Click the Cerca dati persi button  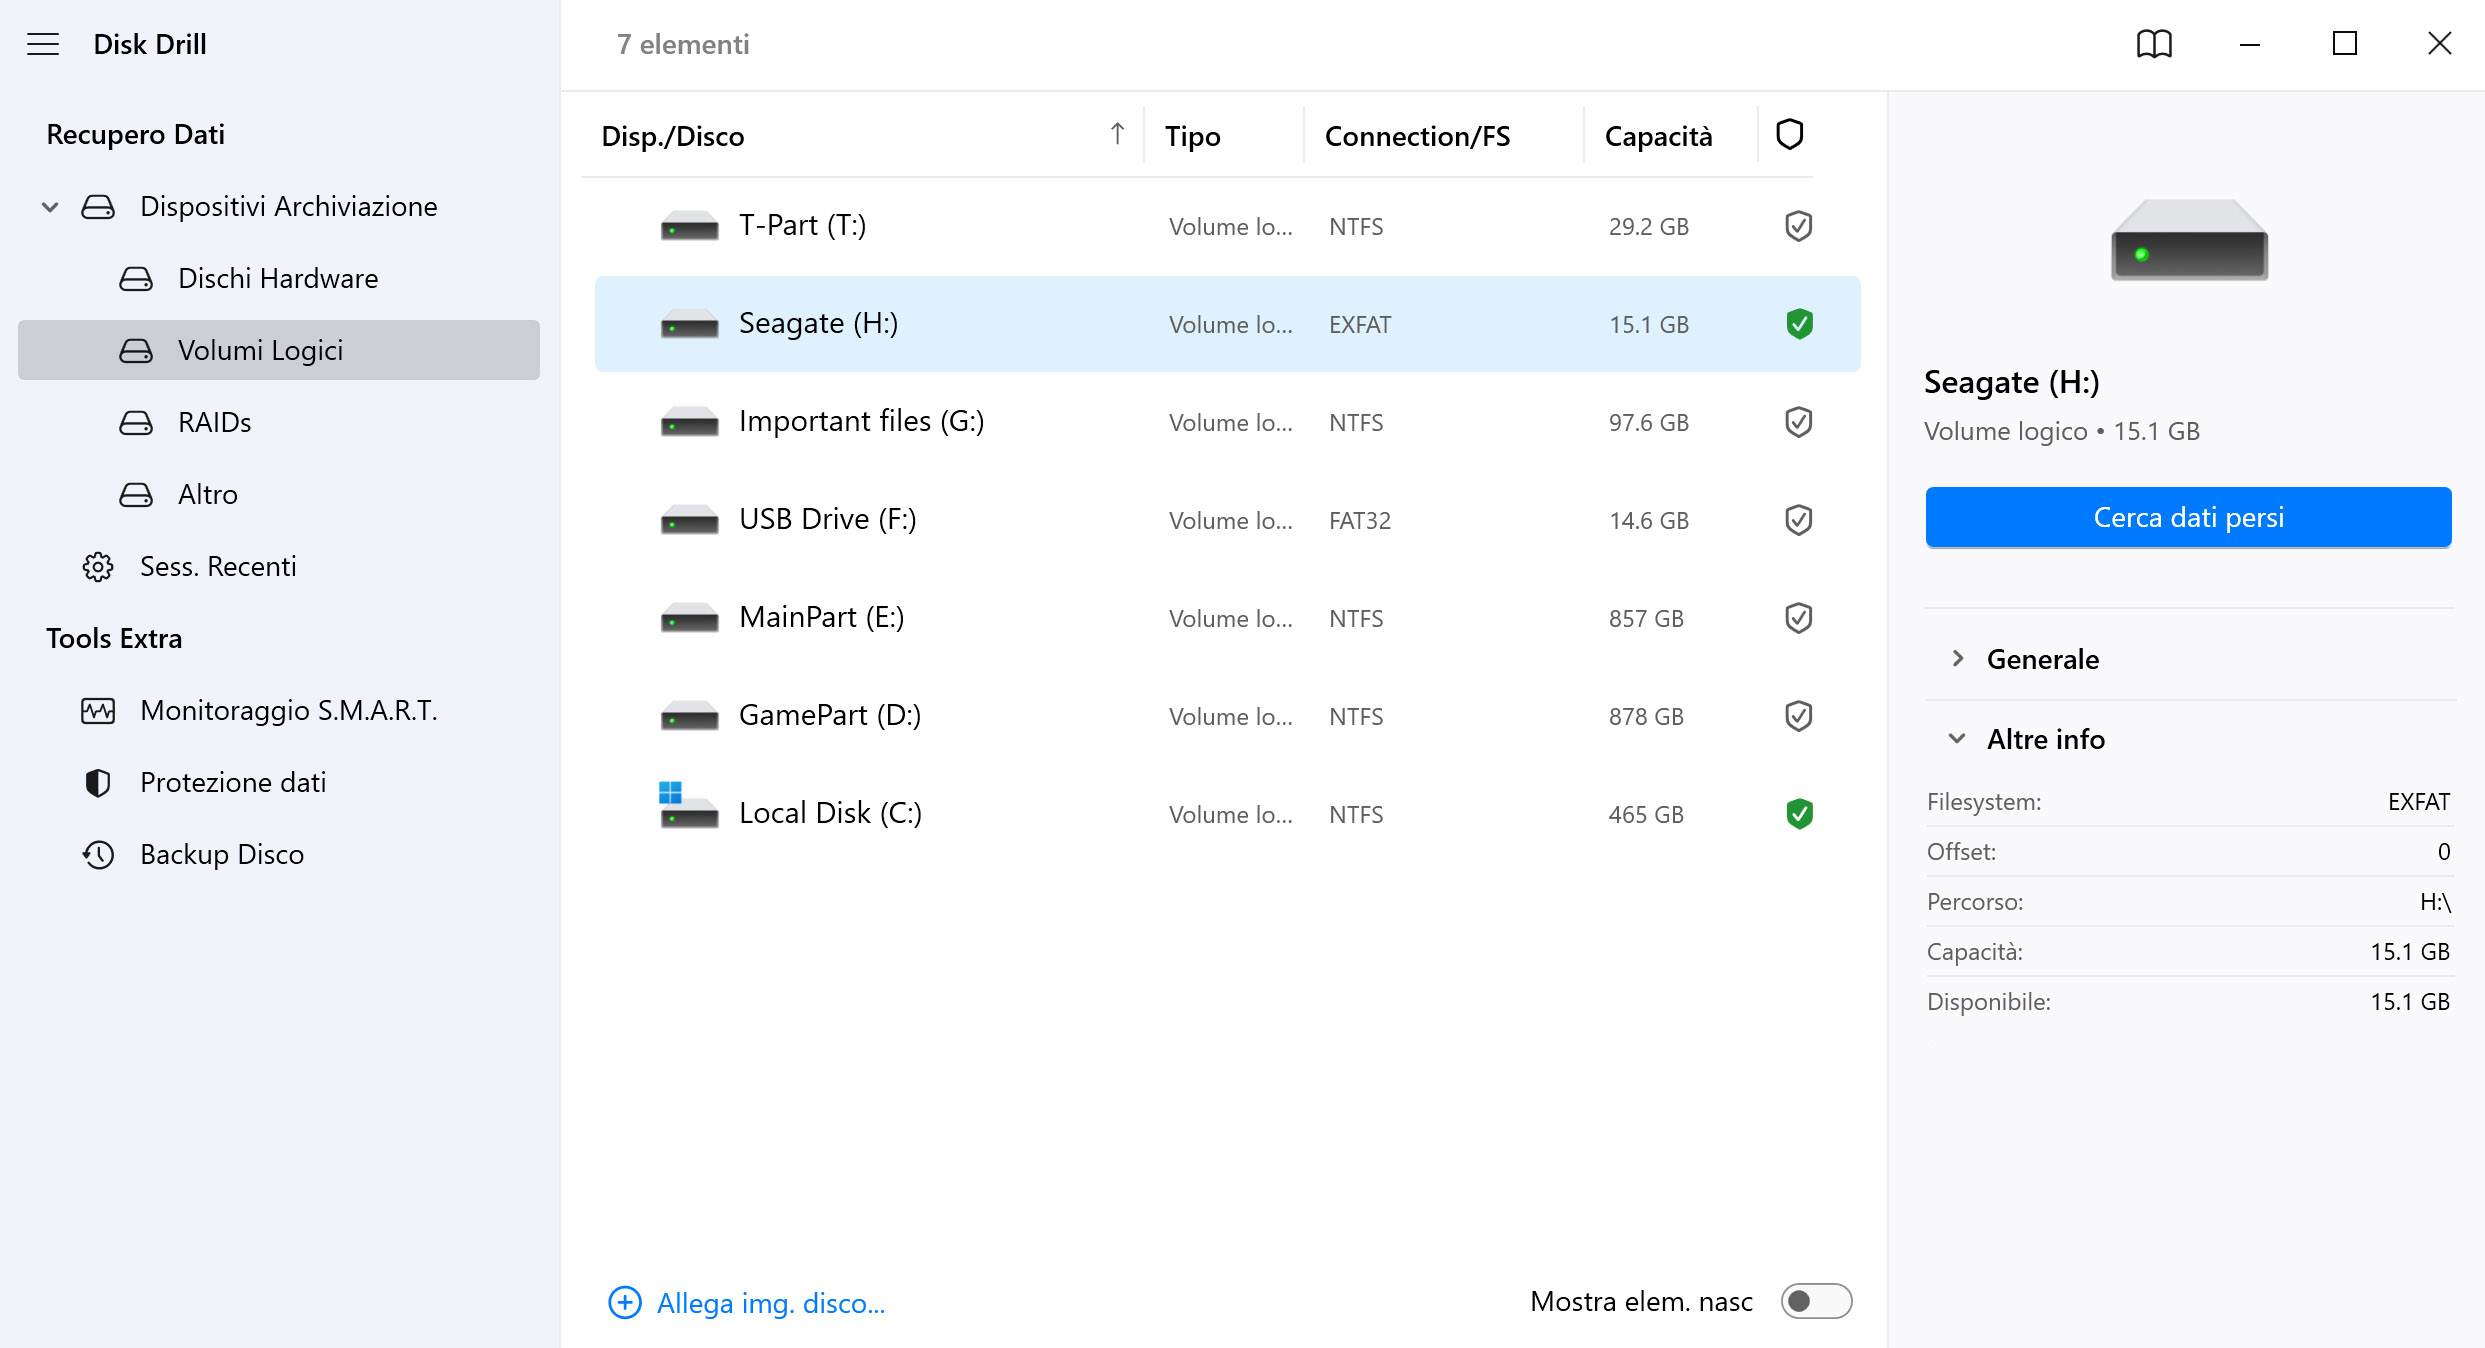point(2188,517)
